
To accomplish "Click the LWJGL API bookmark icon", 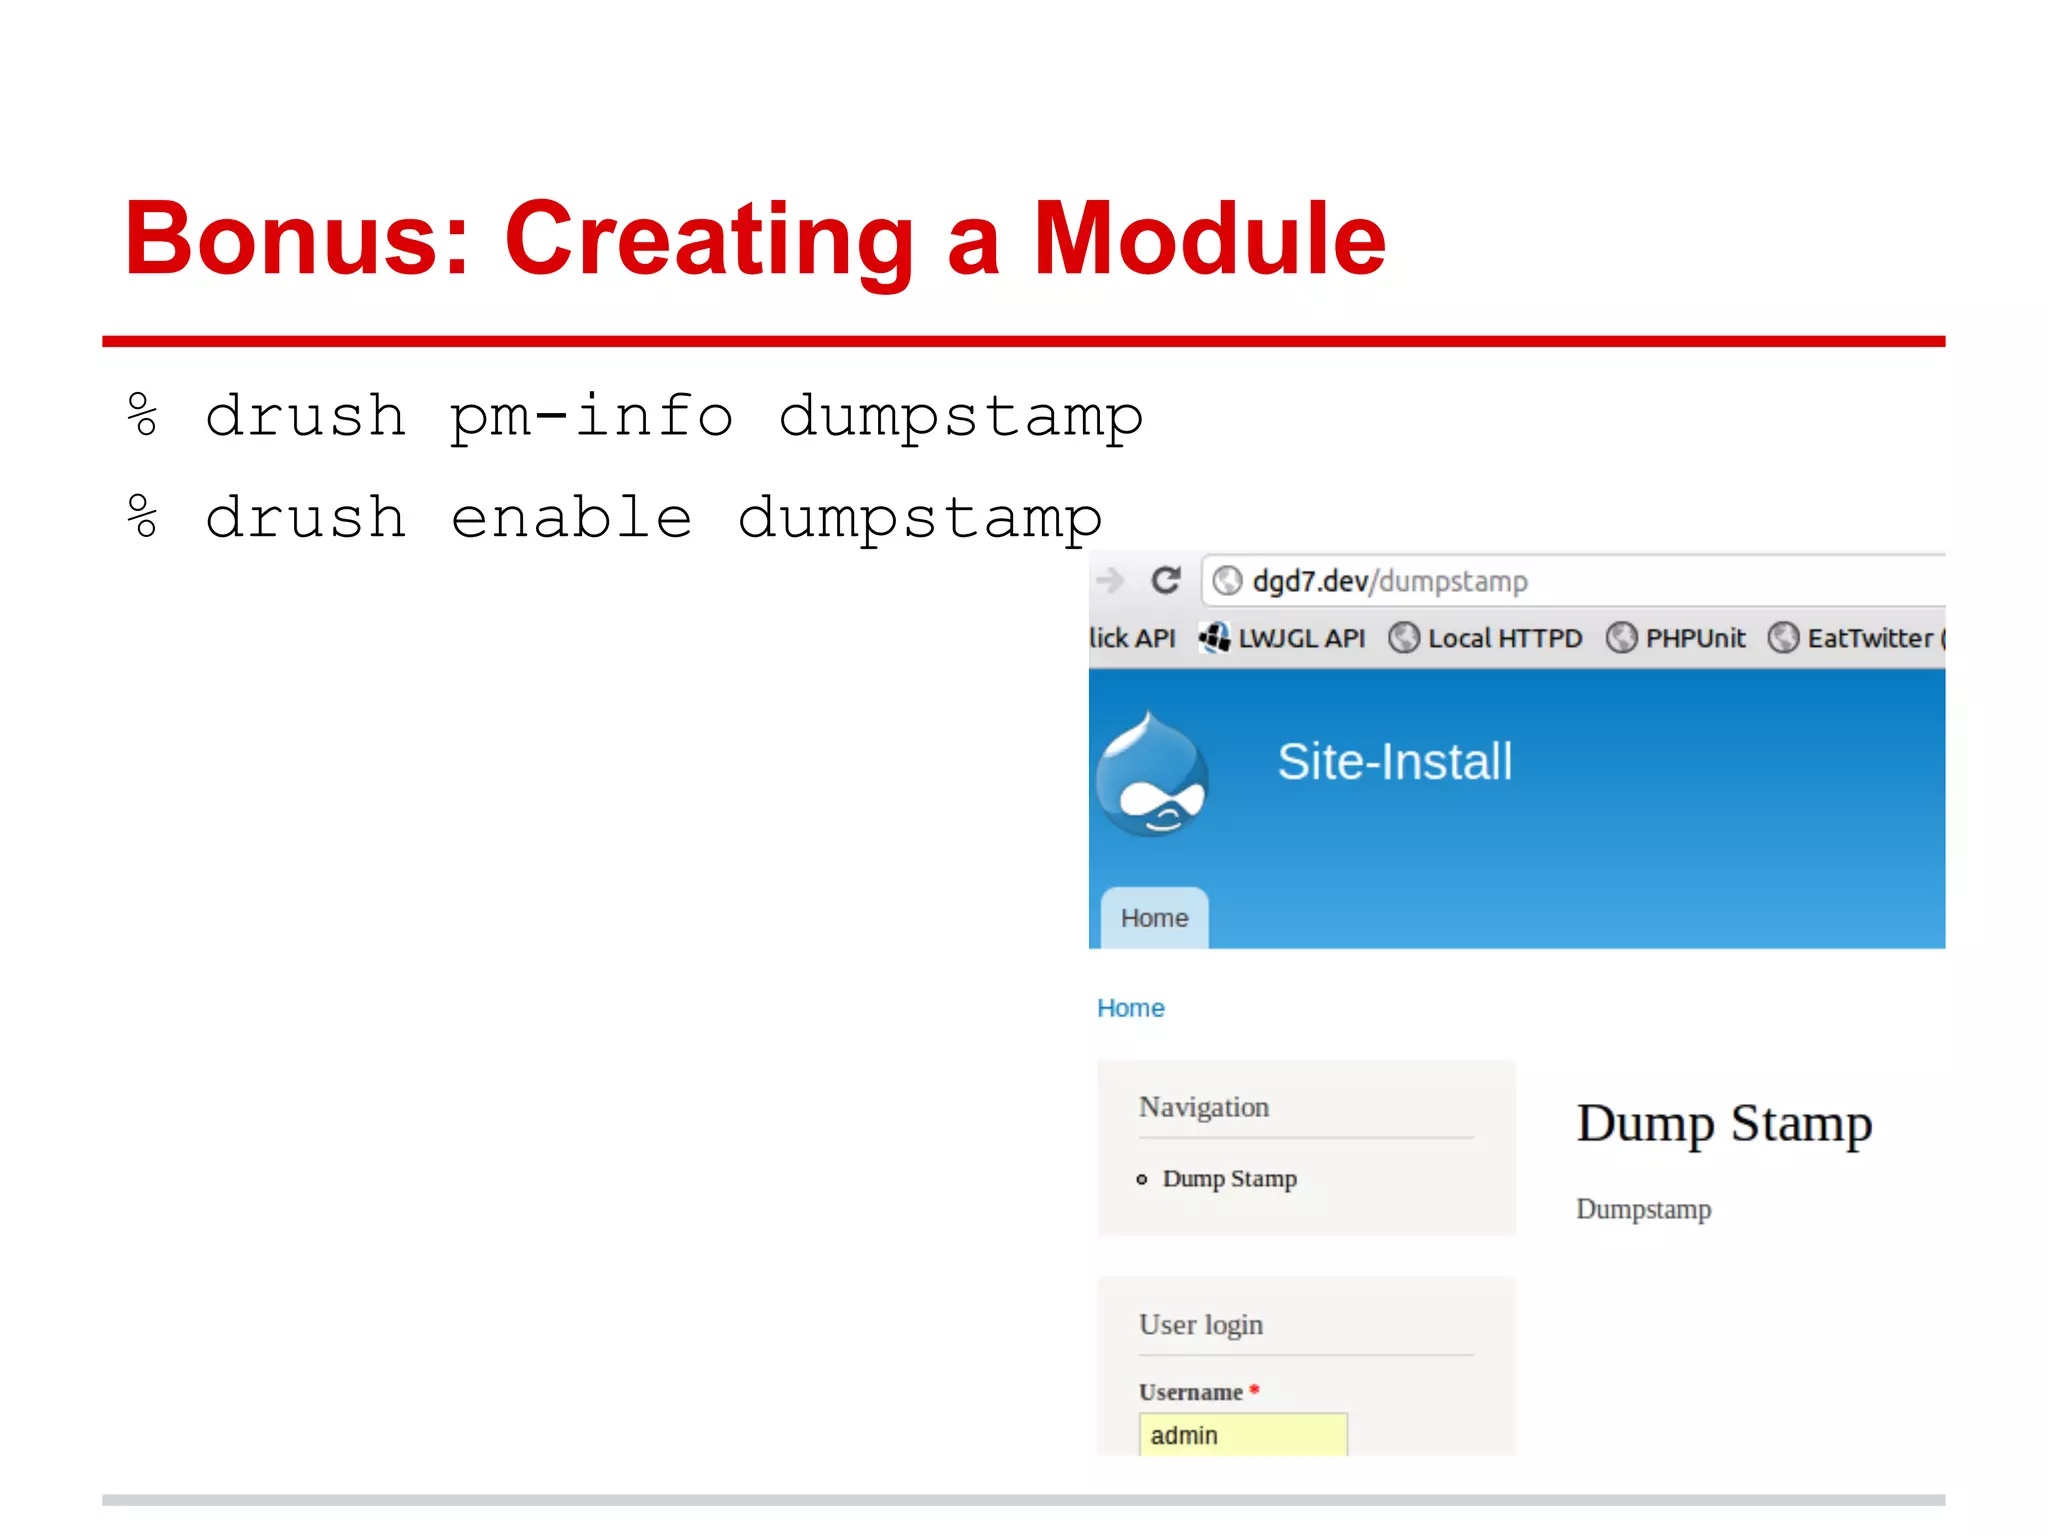I will point(1214,637).
